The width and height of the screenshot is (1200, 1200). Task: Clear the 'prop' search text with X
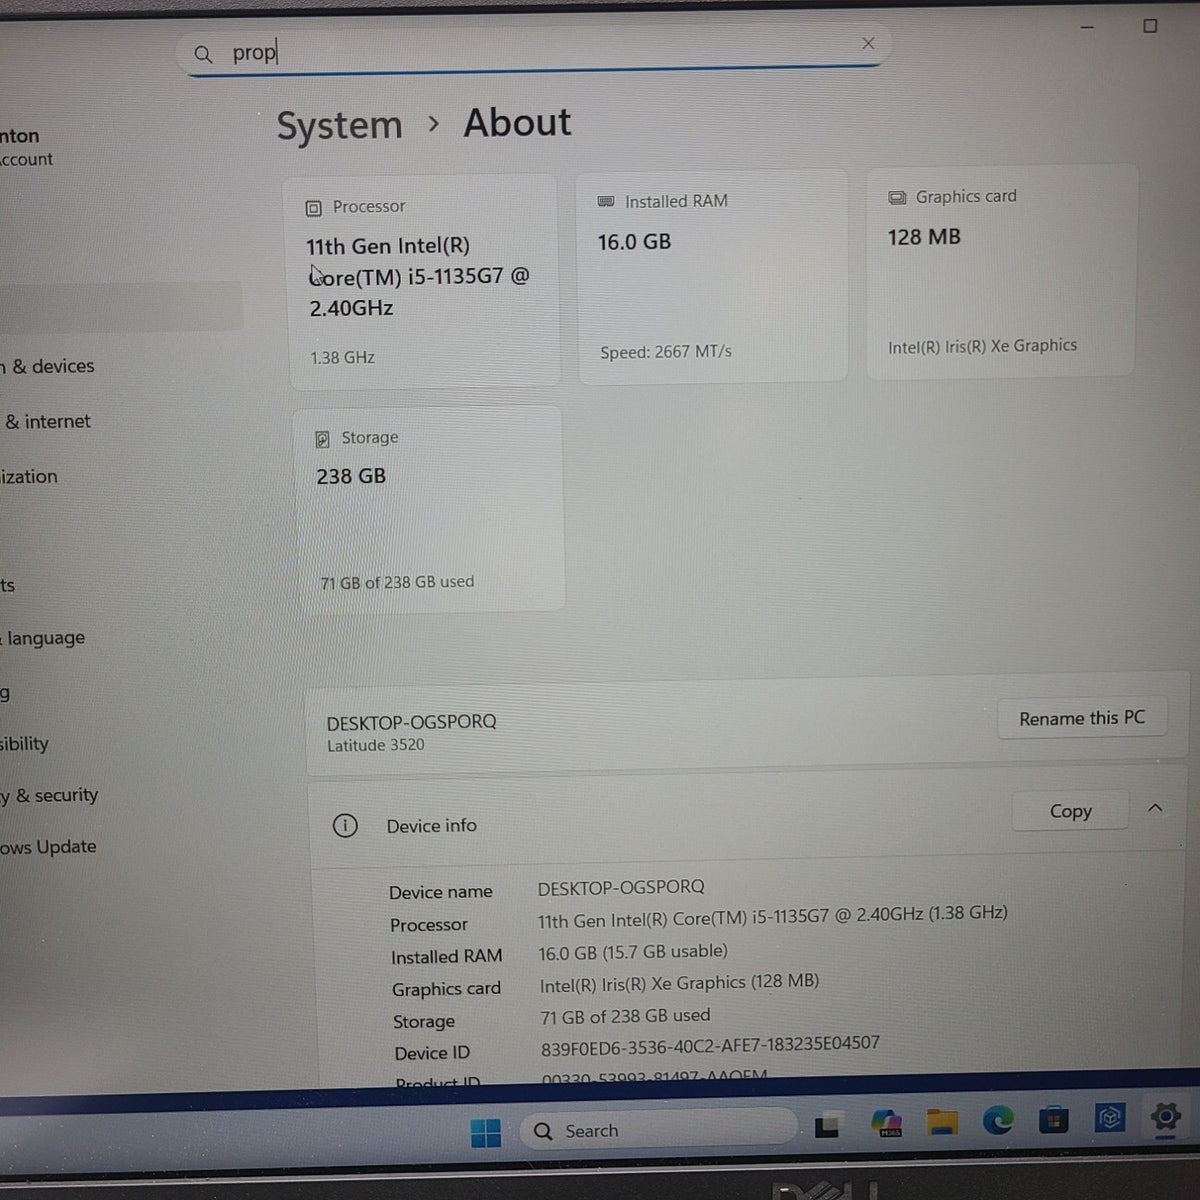868,43
